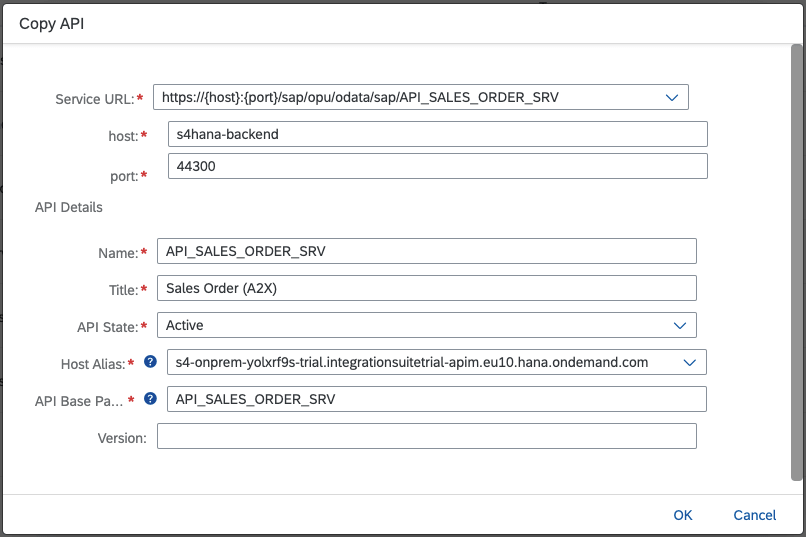This screenshot has width=806, height=537.
Task: Click the port label
Action: 124,176
